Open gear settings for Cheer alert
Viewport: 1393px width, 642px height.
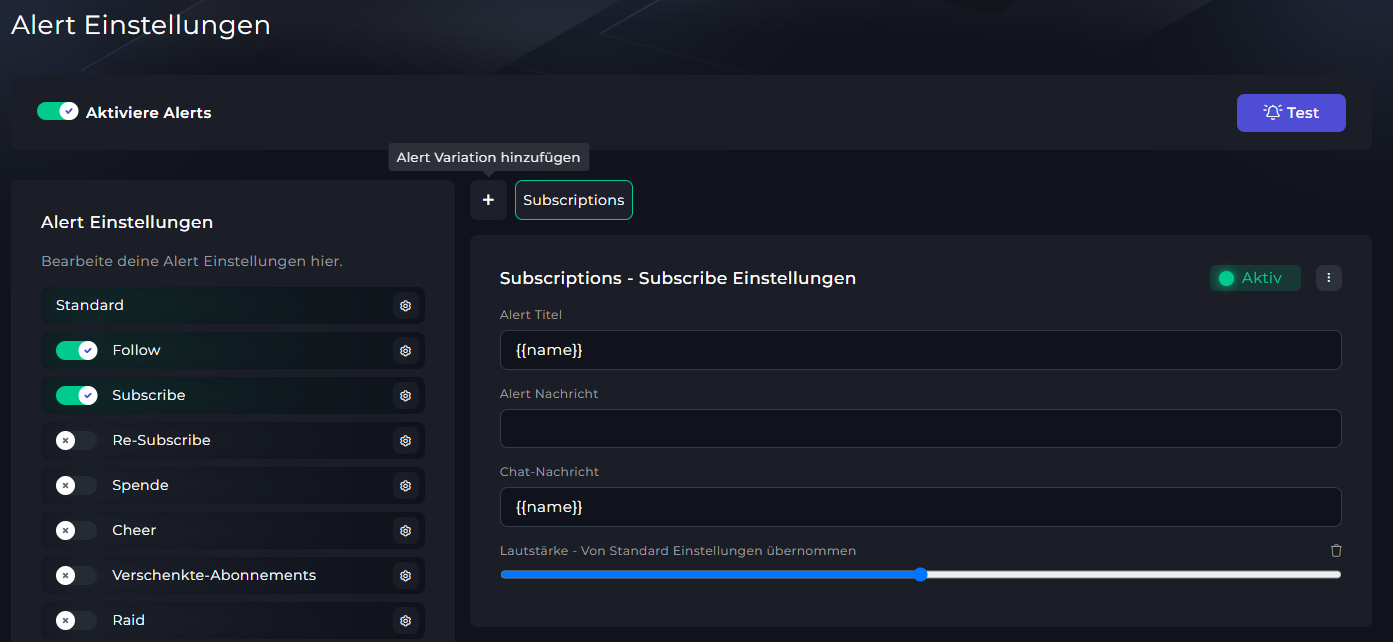click(x=405, y=530)
